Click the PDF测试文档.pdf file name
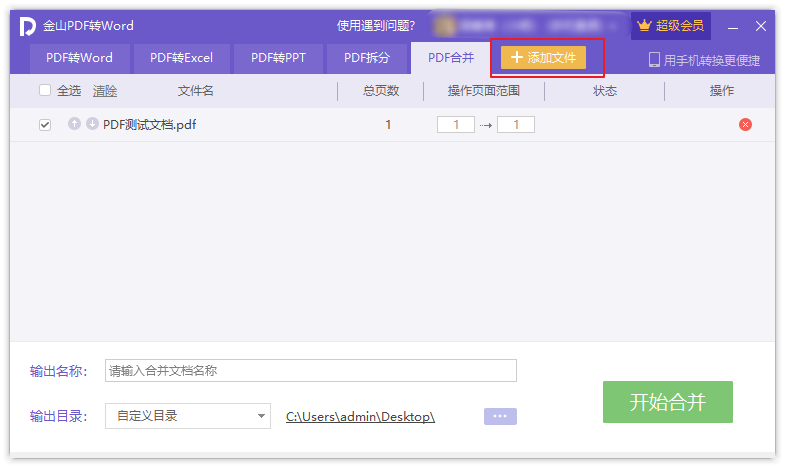 click(x=149, y=125)
